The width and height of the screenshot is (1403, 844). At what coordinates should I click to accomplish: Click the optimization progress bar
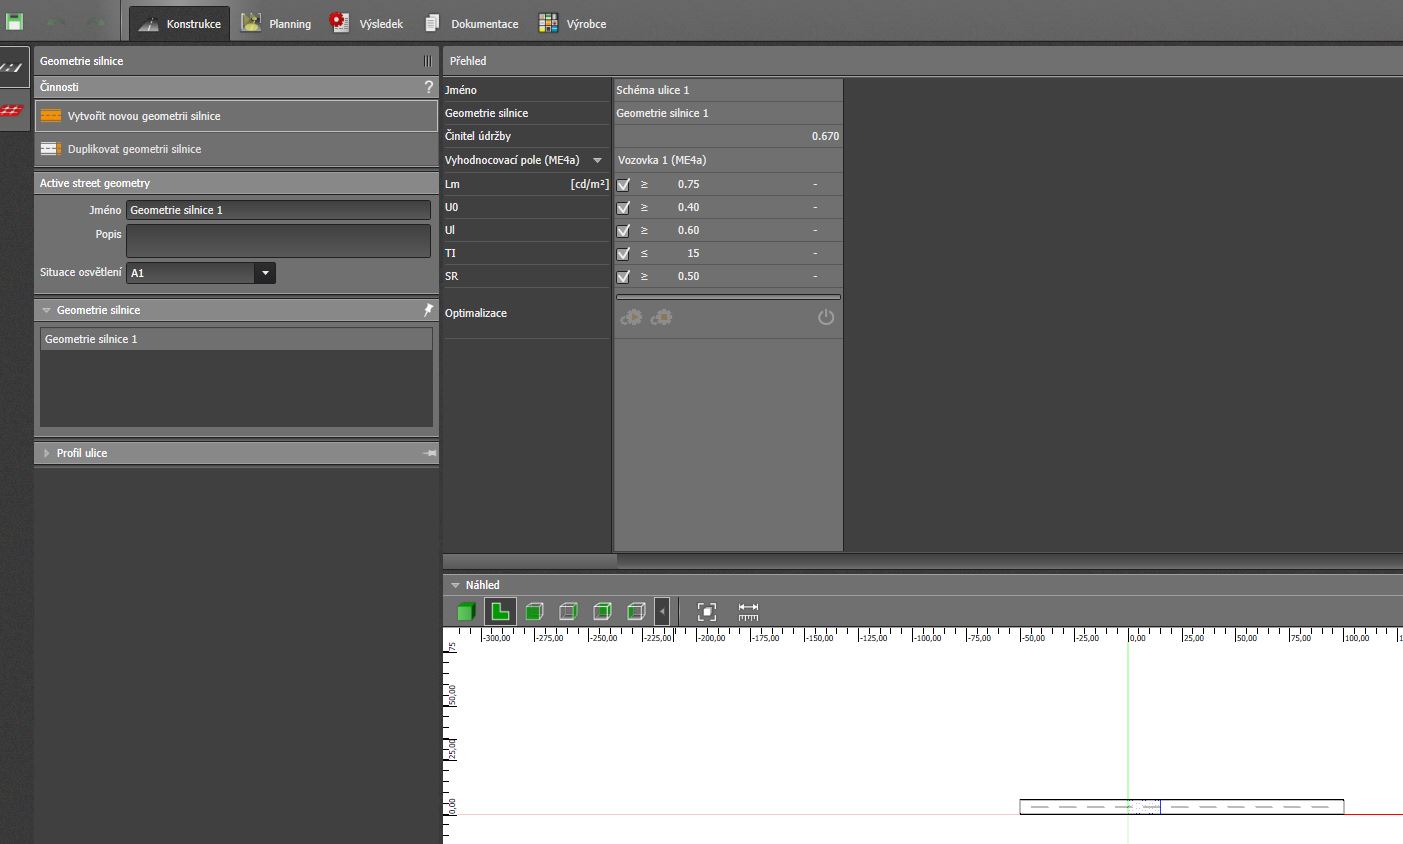728,297
